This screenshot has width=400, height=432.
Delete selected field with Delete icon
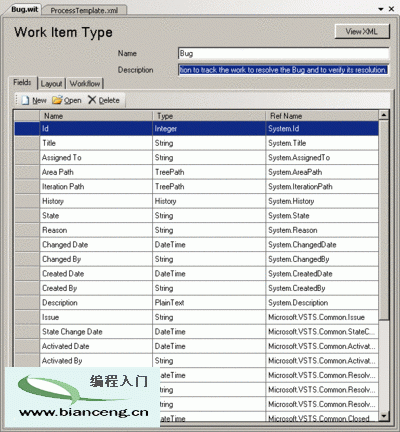point(92,100)
